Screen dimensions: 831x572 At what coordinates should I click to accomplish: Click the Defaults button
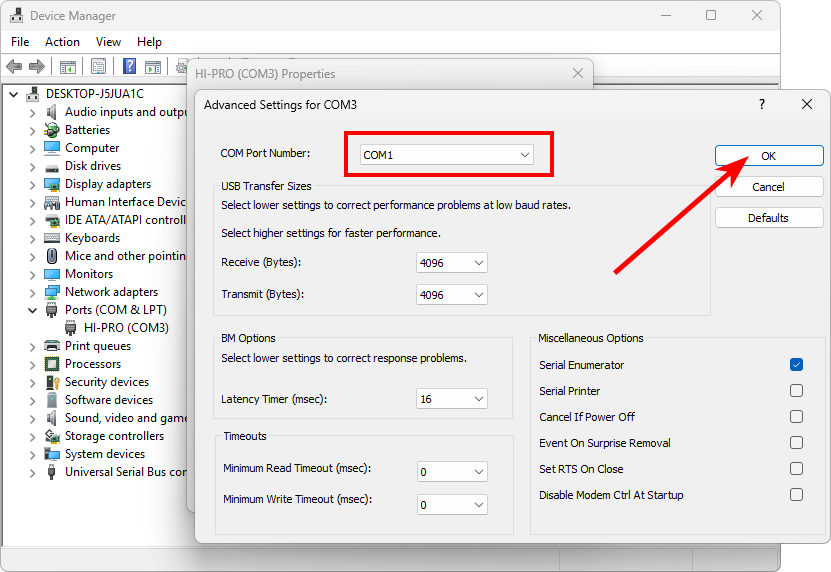[x=768, y=218]
